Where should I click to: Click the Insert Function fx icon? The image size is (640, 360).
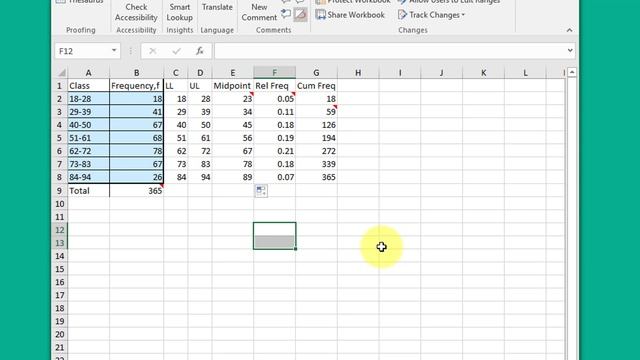pos(200,51)
